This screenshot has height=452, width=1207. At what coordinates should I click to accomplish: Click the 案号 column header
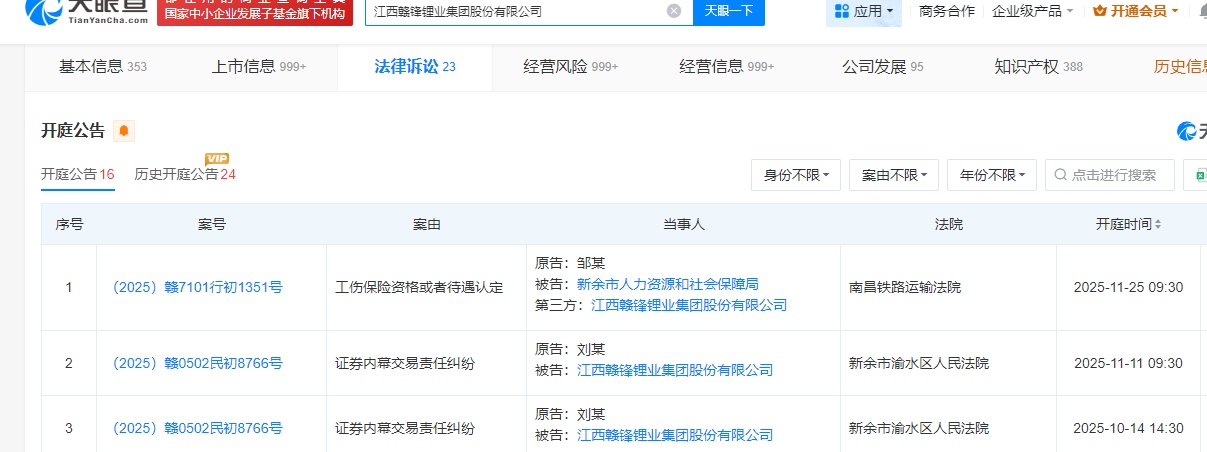(x=212, y=225)
